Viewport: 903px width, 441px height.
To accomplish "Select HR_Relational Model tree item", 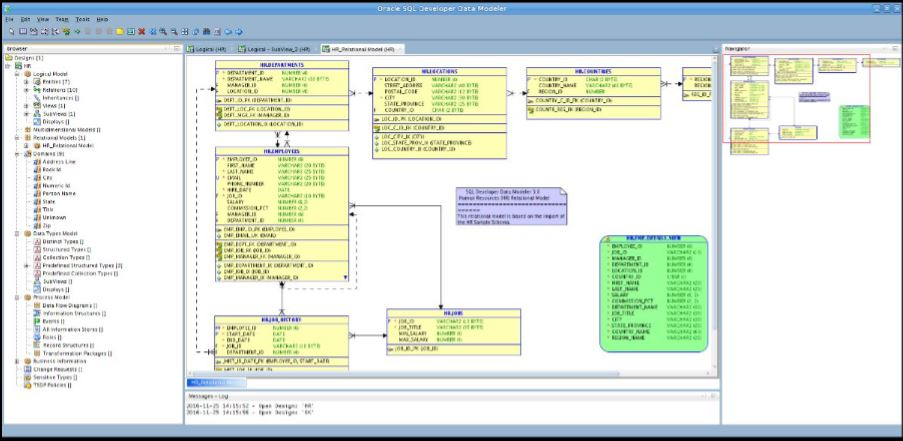I will [68, 146].
